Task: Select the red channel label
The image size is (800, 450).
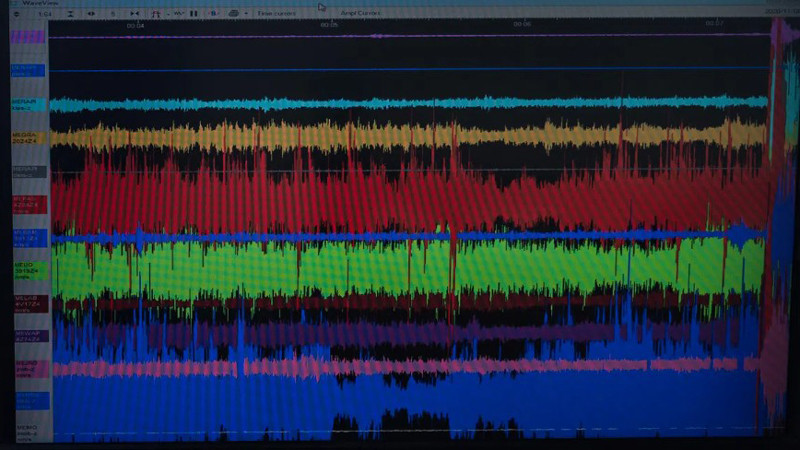Action: (30, 205)
